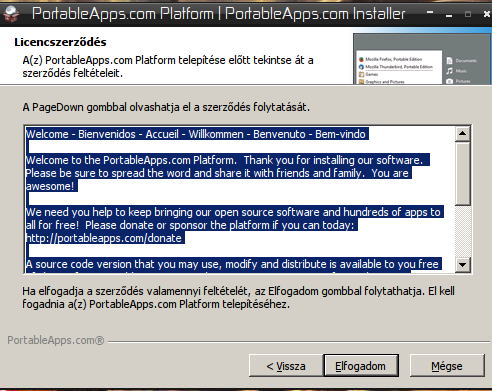Click the license scrollbar down arrow
The width and height of the screenshot is (492, 391).
(x=462, y=265)
